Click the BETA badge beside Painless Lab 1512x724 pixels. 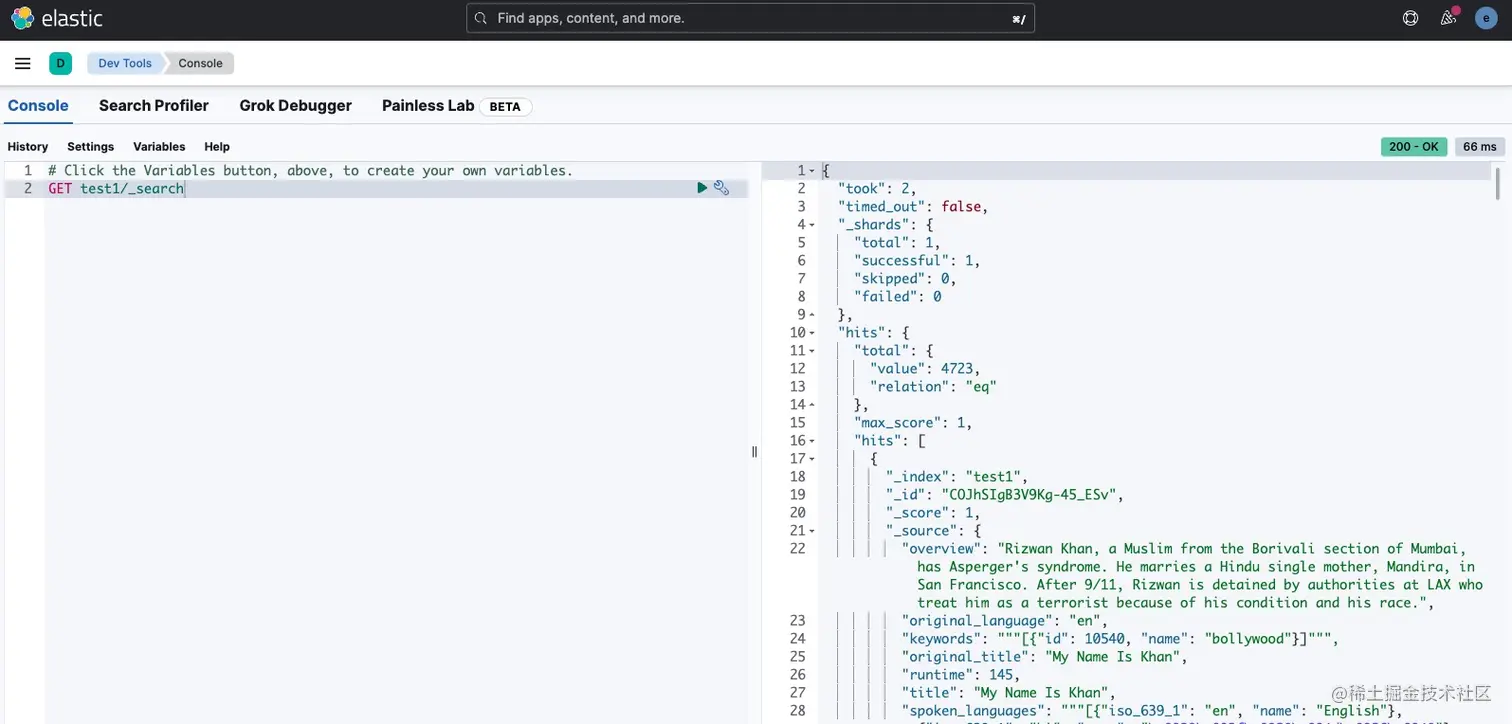(x=505, y=107)
